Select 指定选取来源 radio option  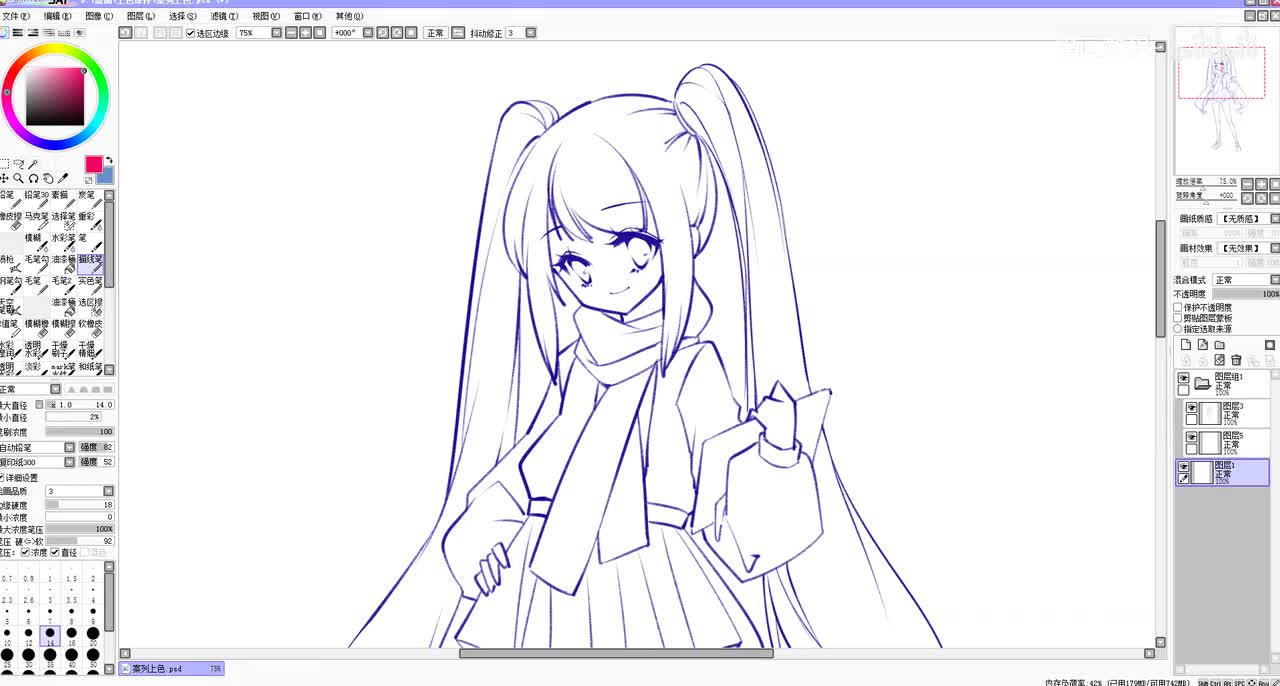(x=1177, y=329)
